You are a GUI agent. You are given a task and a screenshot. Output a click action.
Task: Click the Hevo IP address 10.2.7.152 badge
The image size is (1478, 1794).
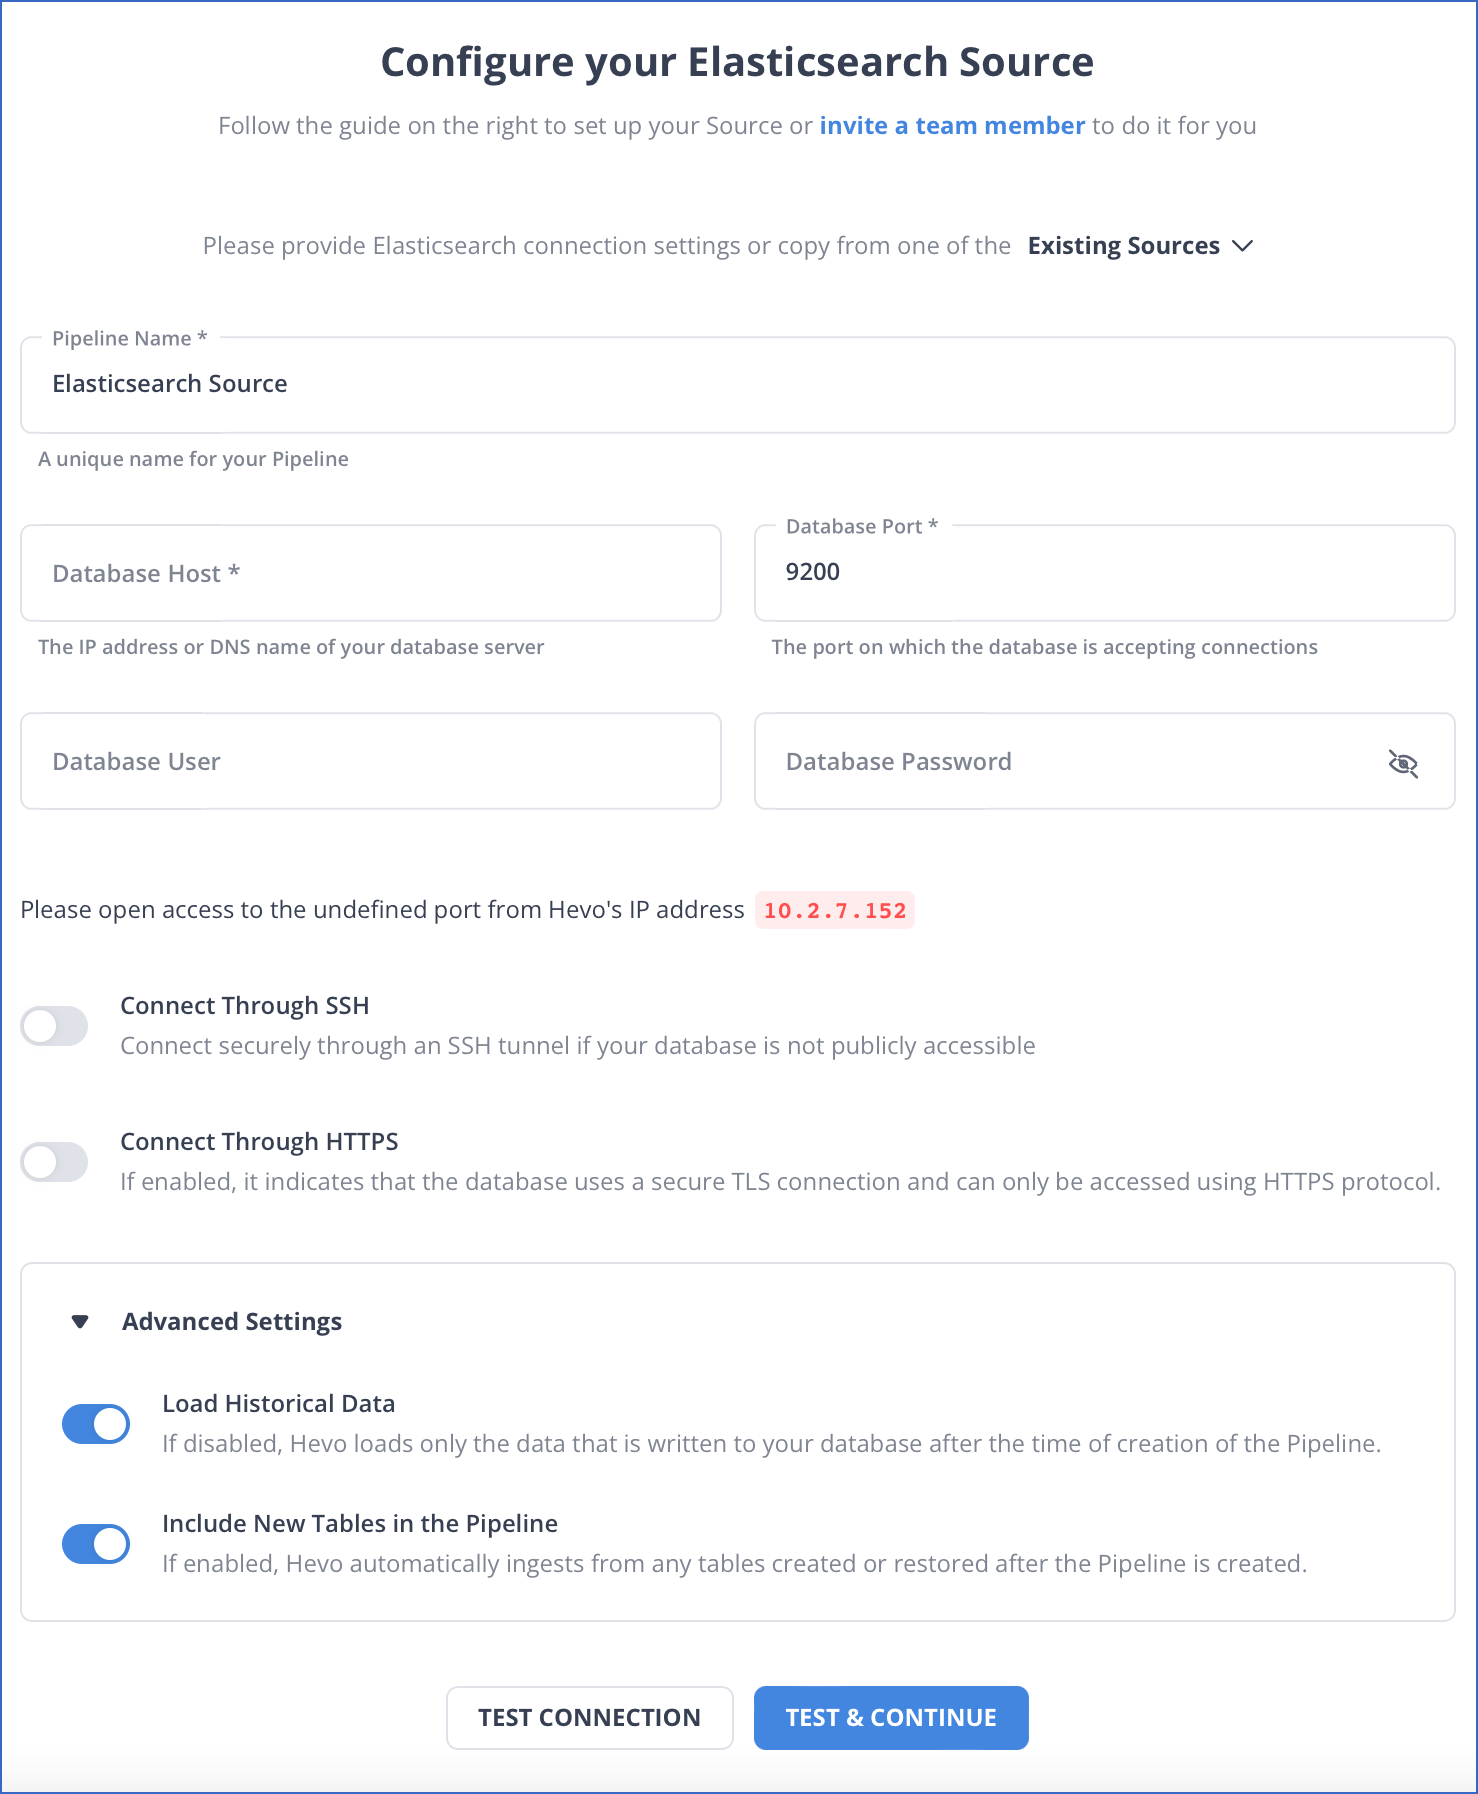(x=835, y=911)
